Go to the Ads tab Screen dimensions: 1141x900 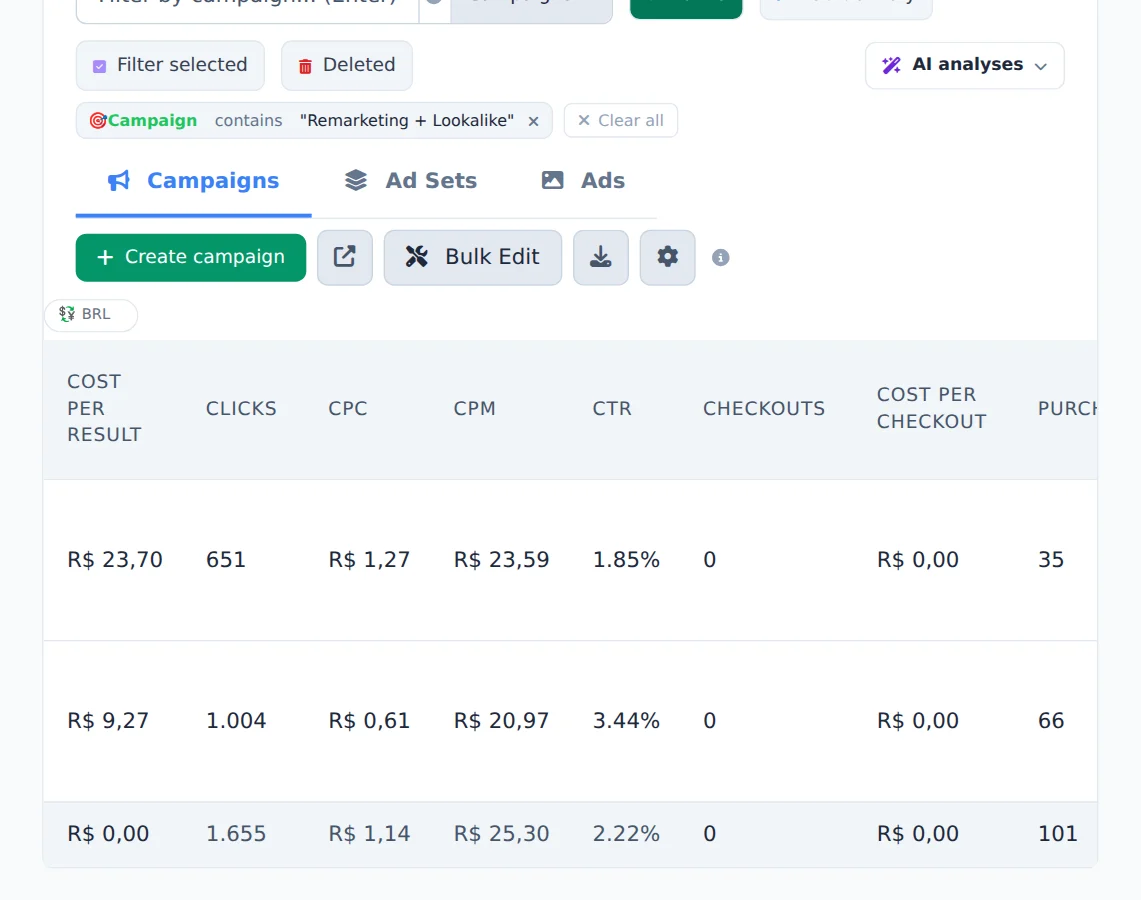point(583,180)
